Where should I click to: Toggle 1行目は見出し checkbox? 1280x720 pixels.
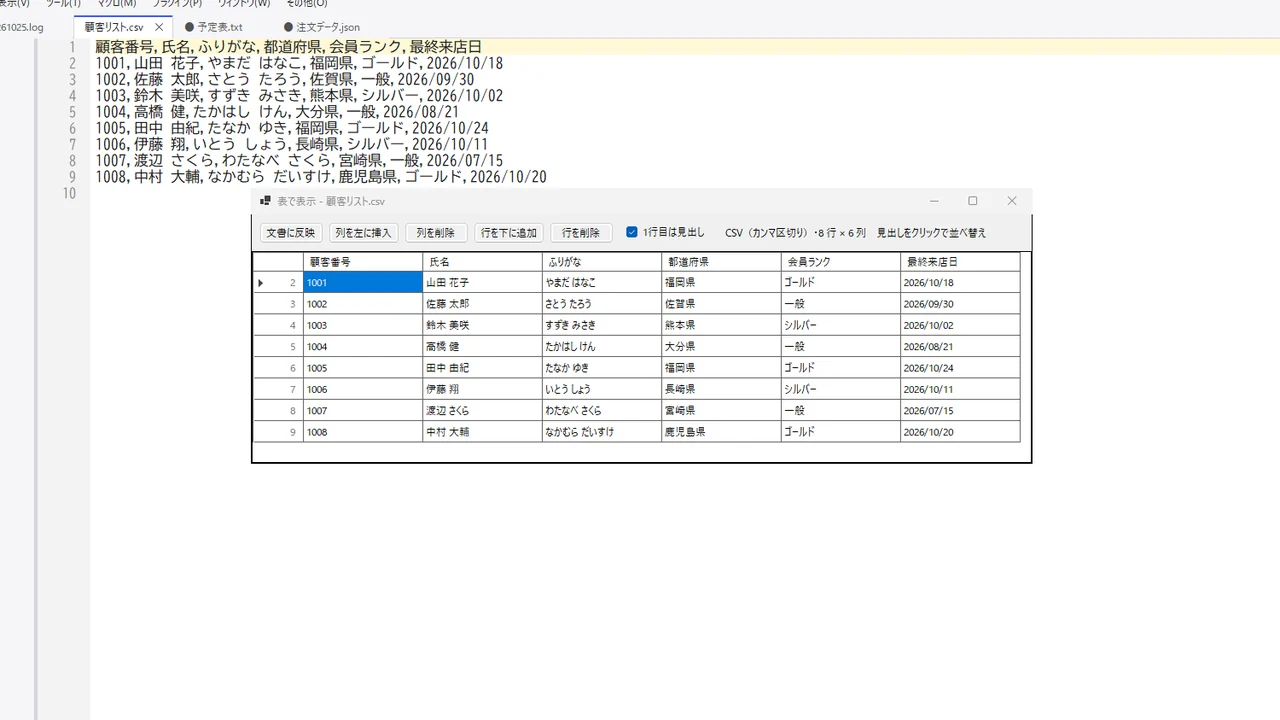pos(632,232)
